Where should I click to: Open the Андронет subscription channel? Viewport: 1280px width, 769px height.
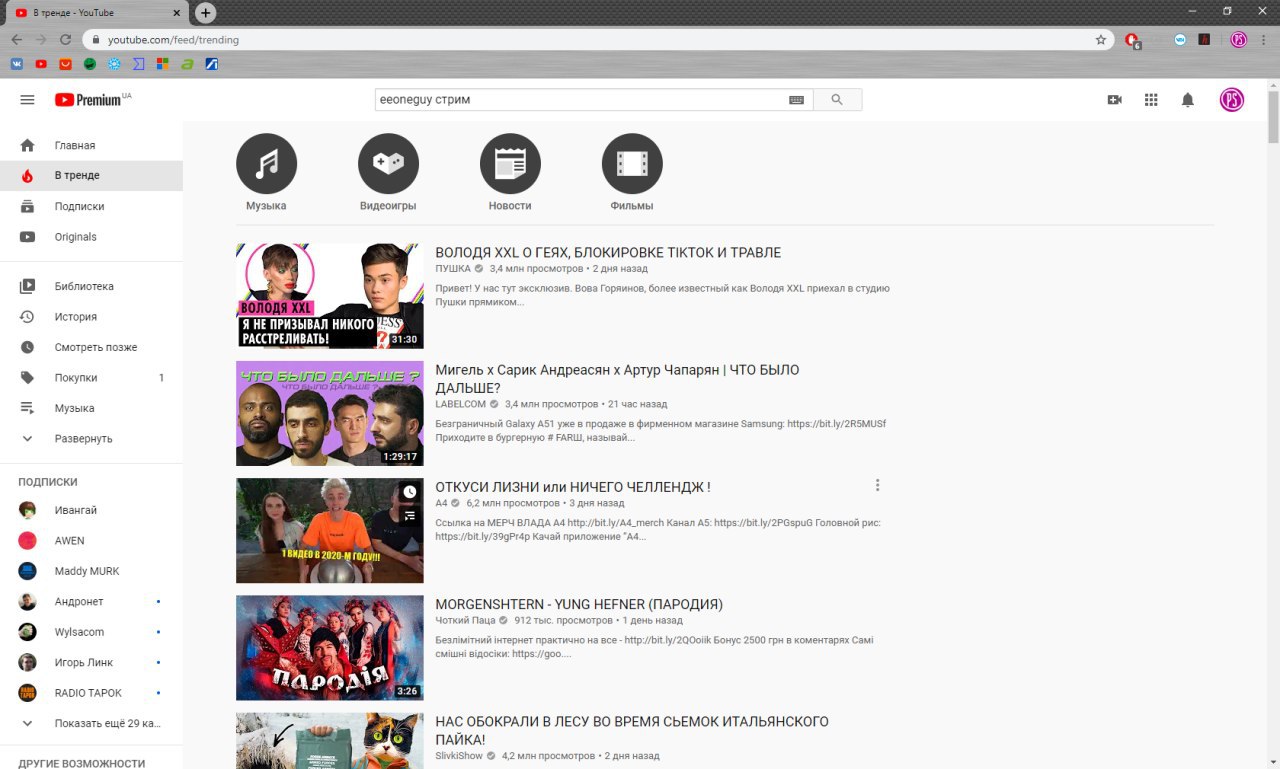coord(91,602)
